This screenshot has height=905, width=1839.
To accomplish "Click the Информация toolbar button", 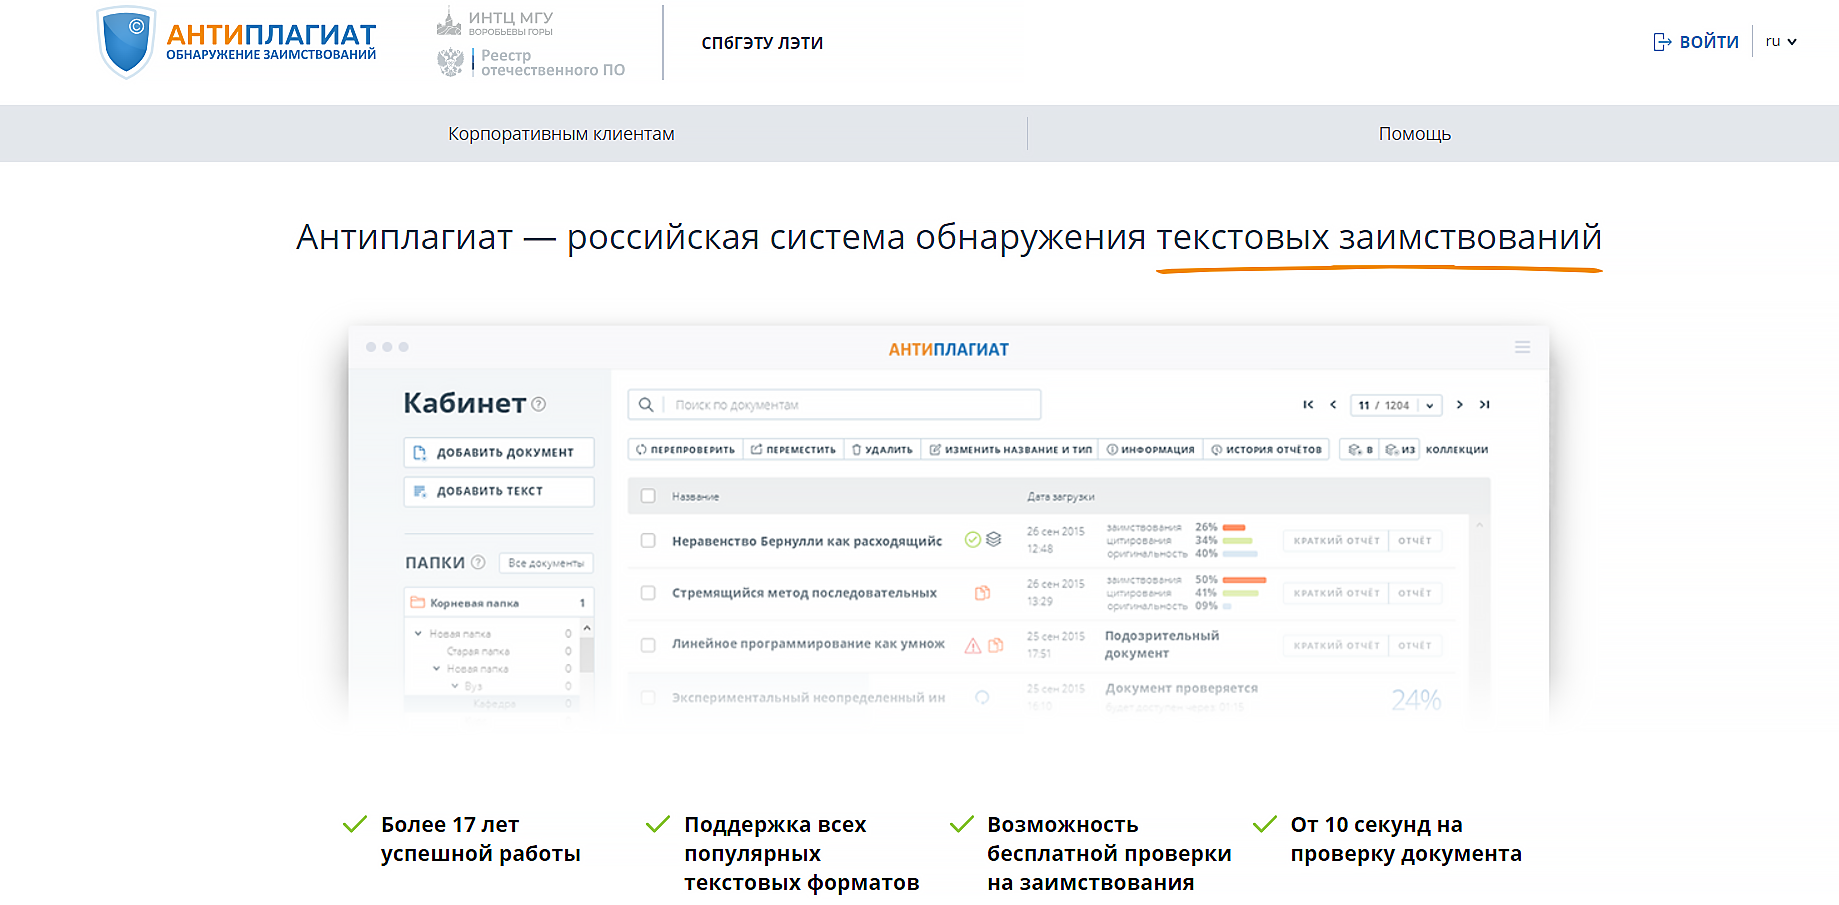I will tap(1150, 450).
